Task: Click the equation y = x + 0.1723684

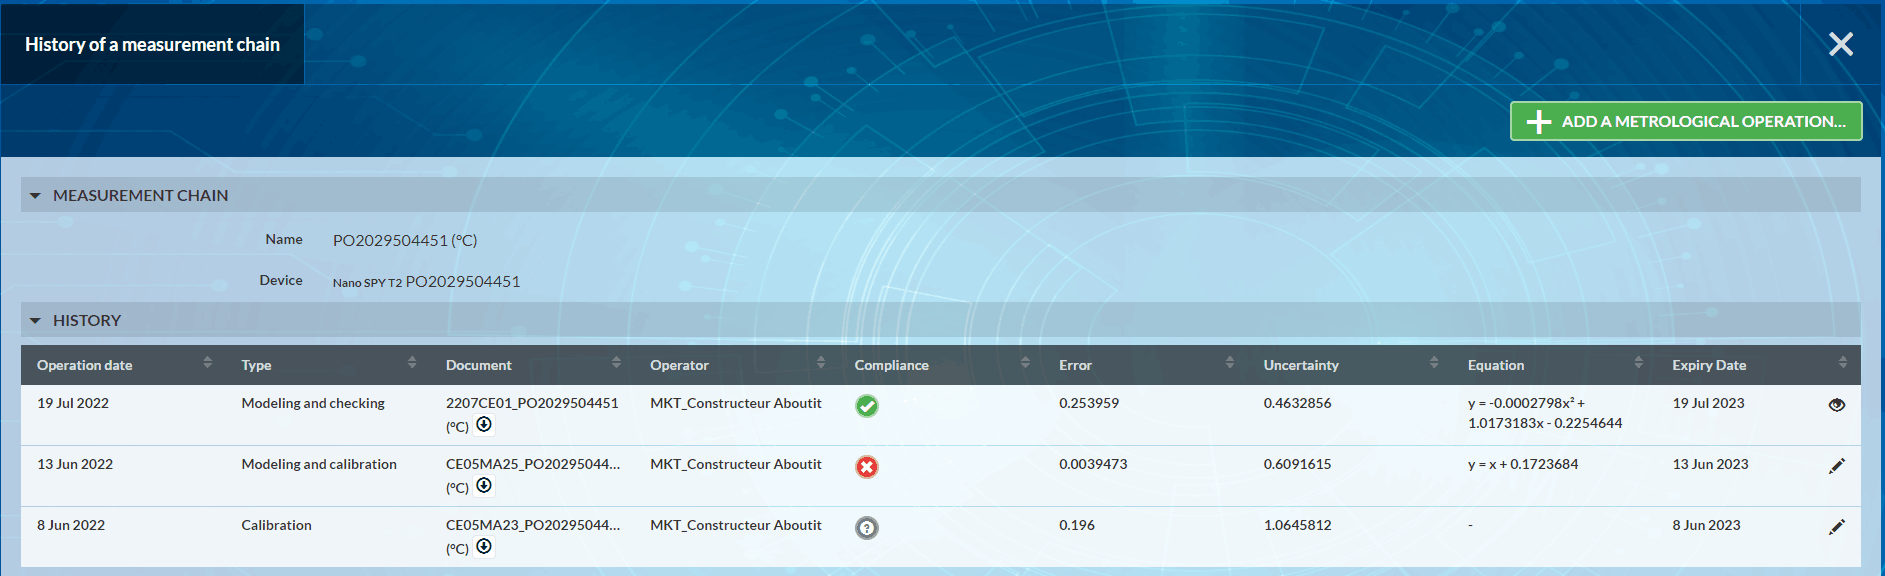Action: (x=1523, y=464)
